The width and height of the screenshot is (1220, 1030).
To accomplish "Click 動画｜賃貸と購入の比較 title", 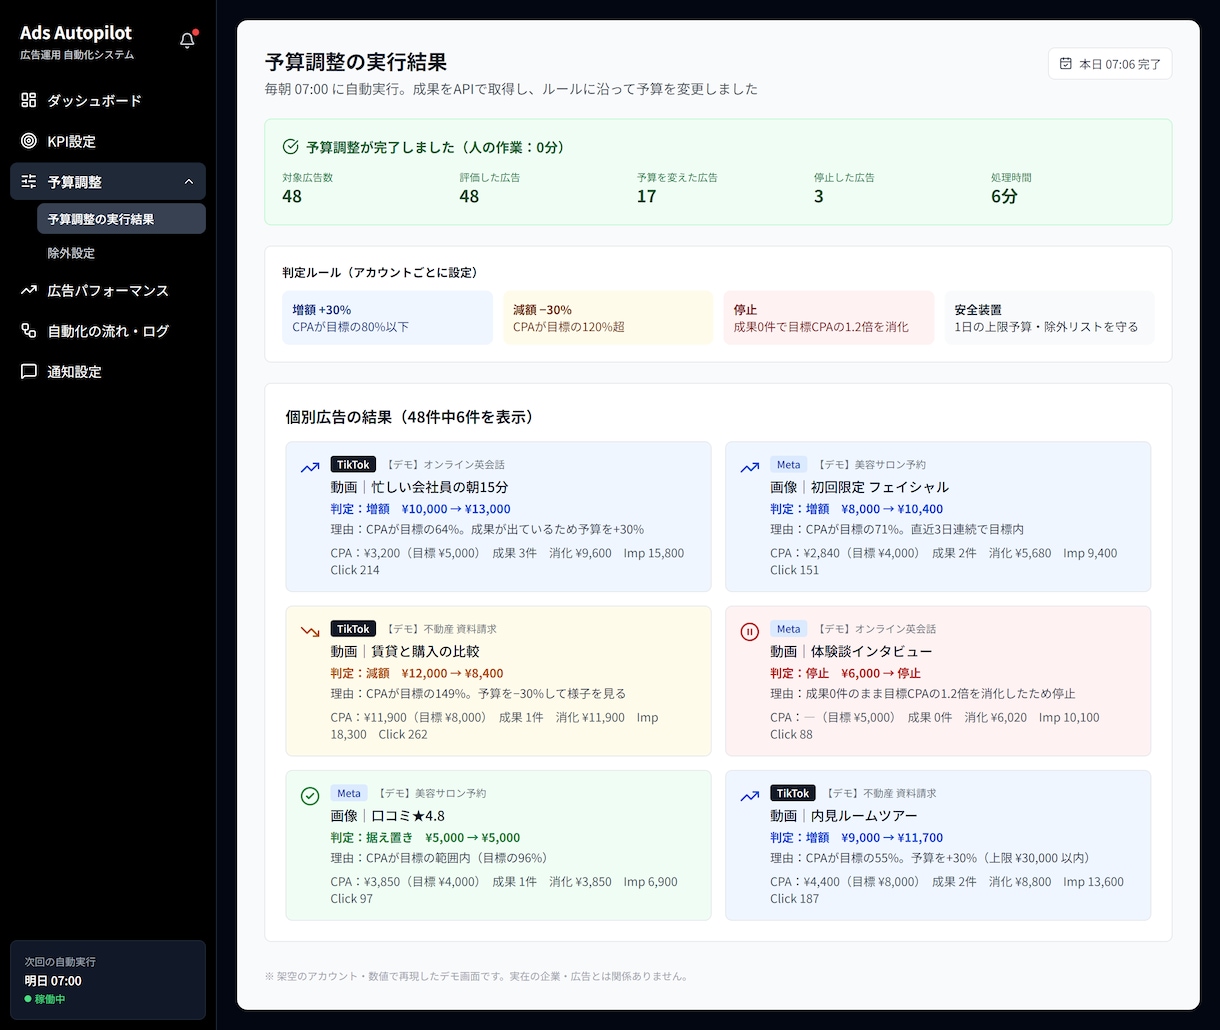I will (x=405, y=651).
